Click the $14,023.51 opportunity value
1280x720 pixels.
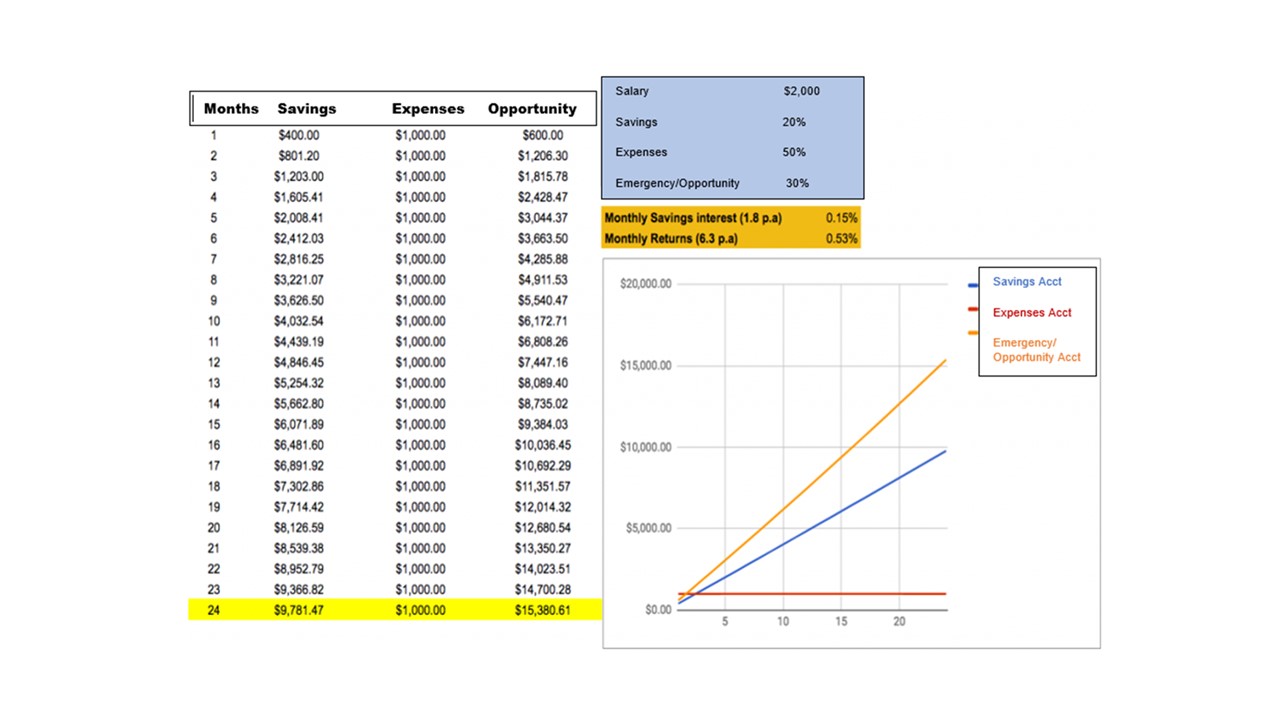pos(543,569)
